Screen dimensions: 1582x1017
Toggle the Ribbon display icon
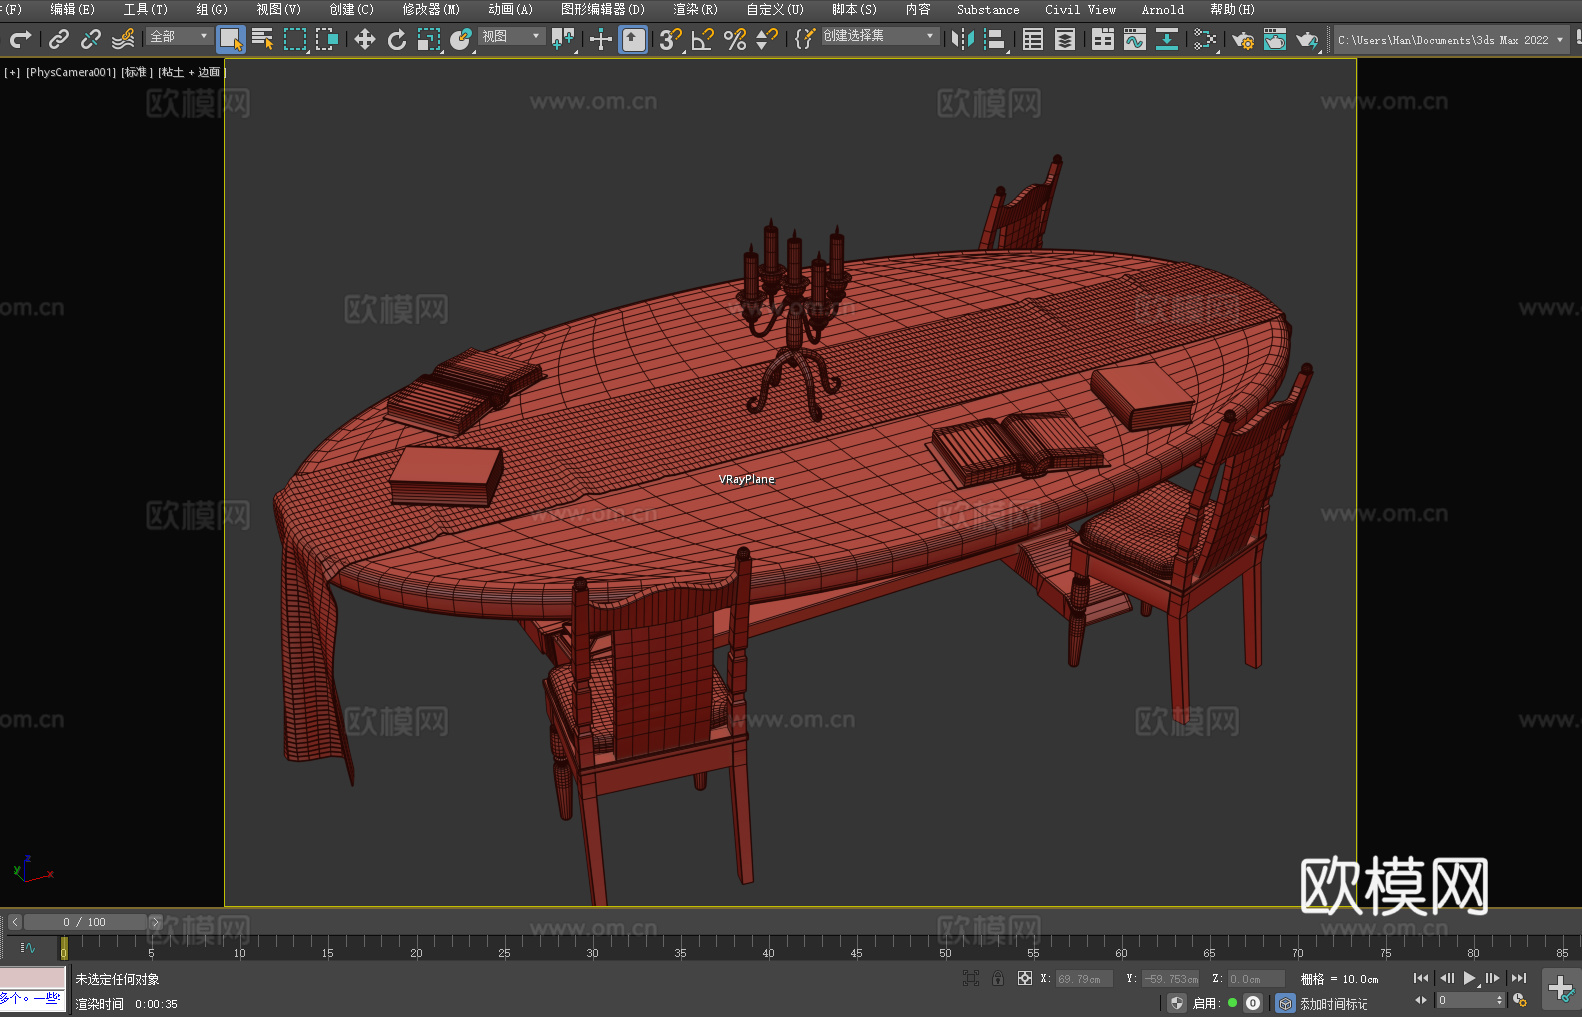1103,39
